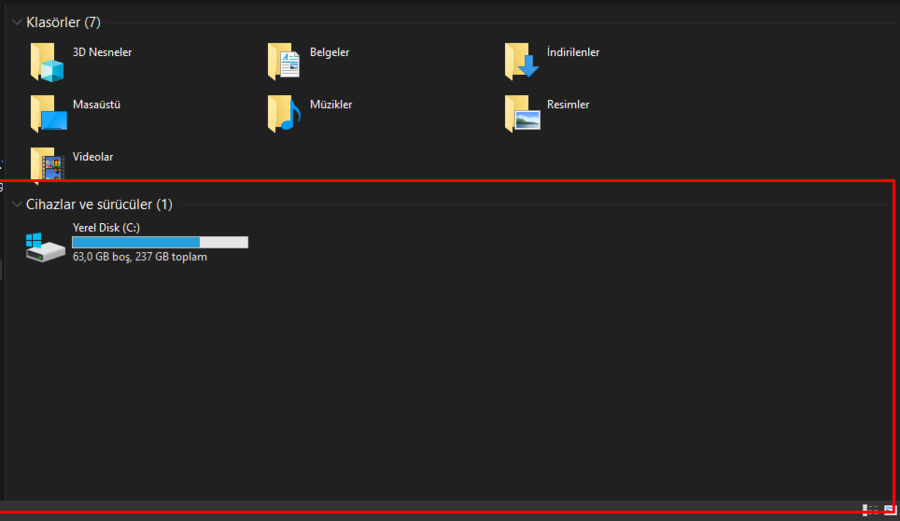Image resolution: width=900 pixels, height=521 pixels.
Task: Select the 'Videolar' label
Action: pyautogui.click(x=92, y=157)
